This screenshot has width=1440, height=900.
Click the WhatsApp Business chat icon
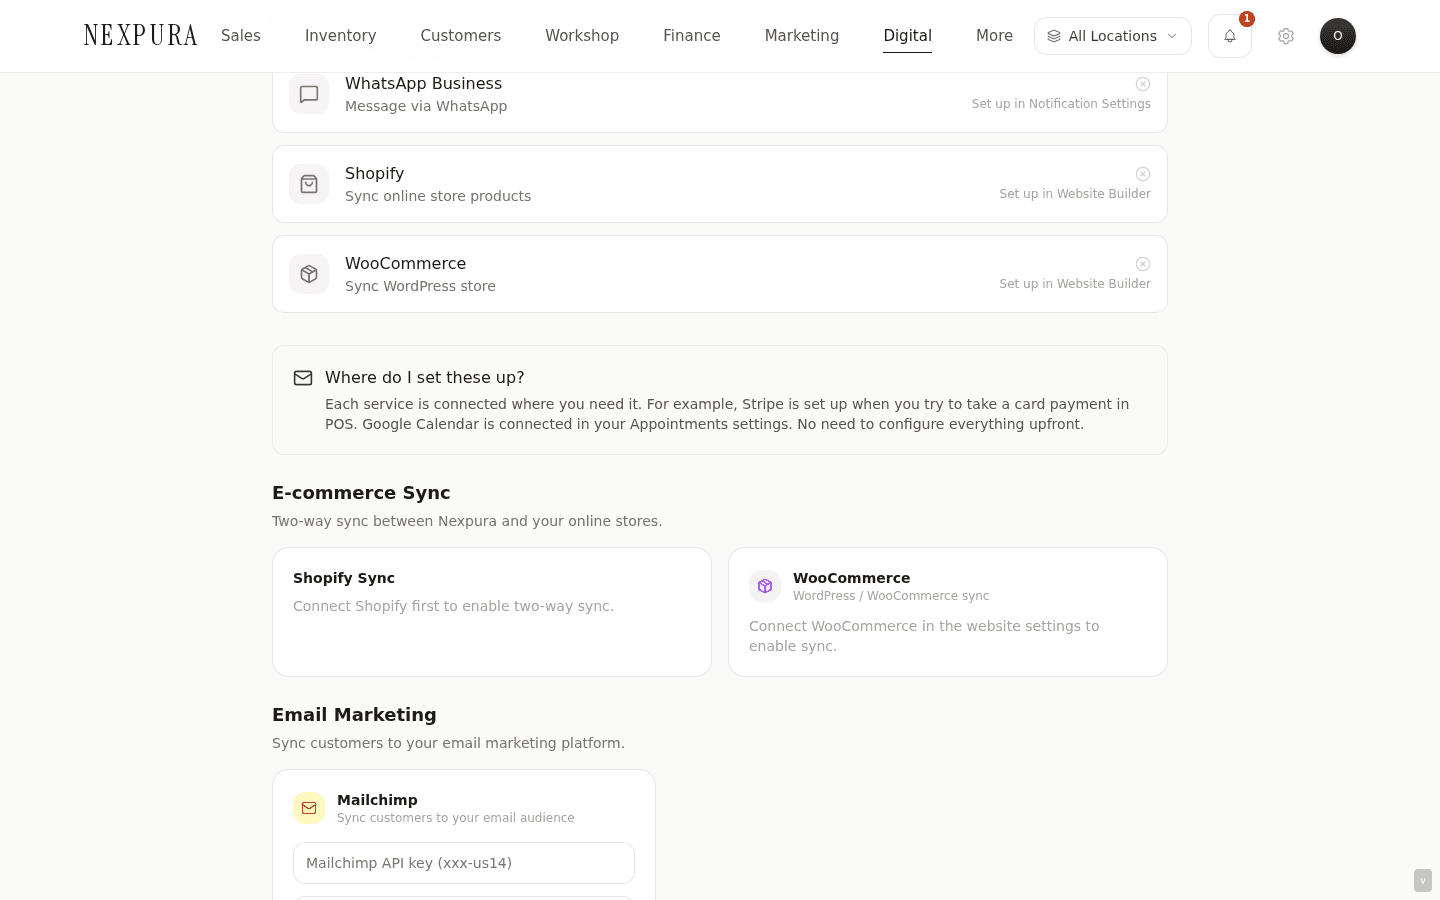coord(309,94)
